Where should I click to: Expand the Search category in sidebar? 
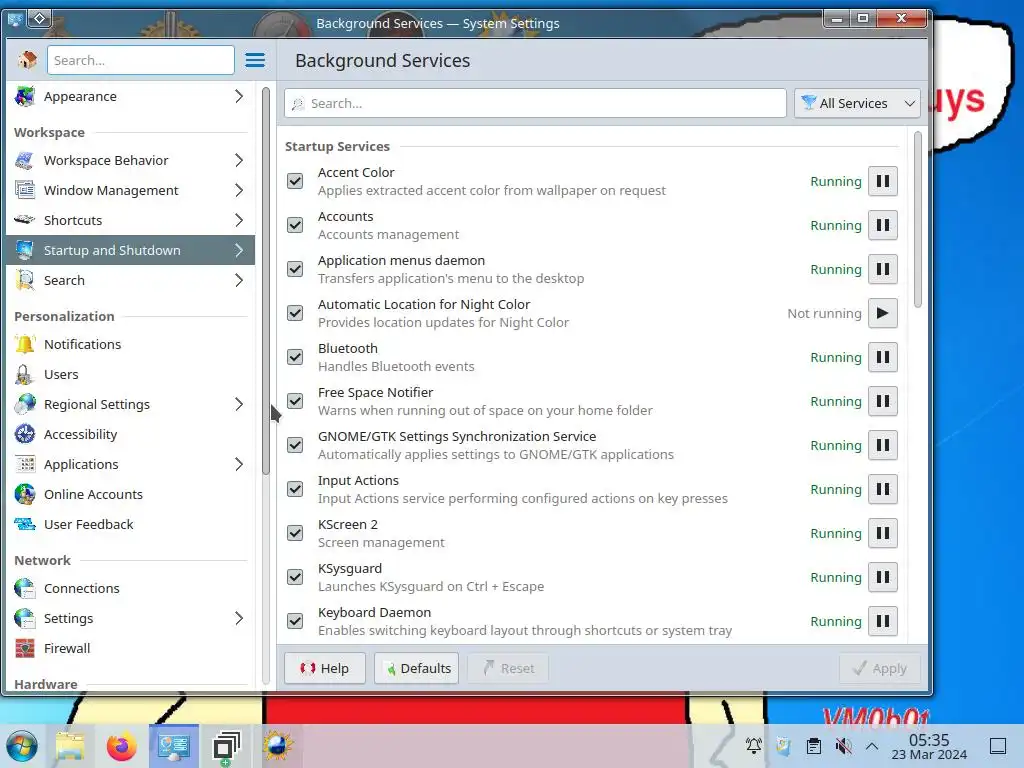pyautogui.click(x=238, y=281)
